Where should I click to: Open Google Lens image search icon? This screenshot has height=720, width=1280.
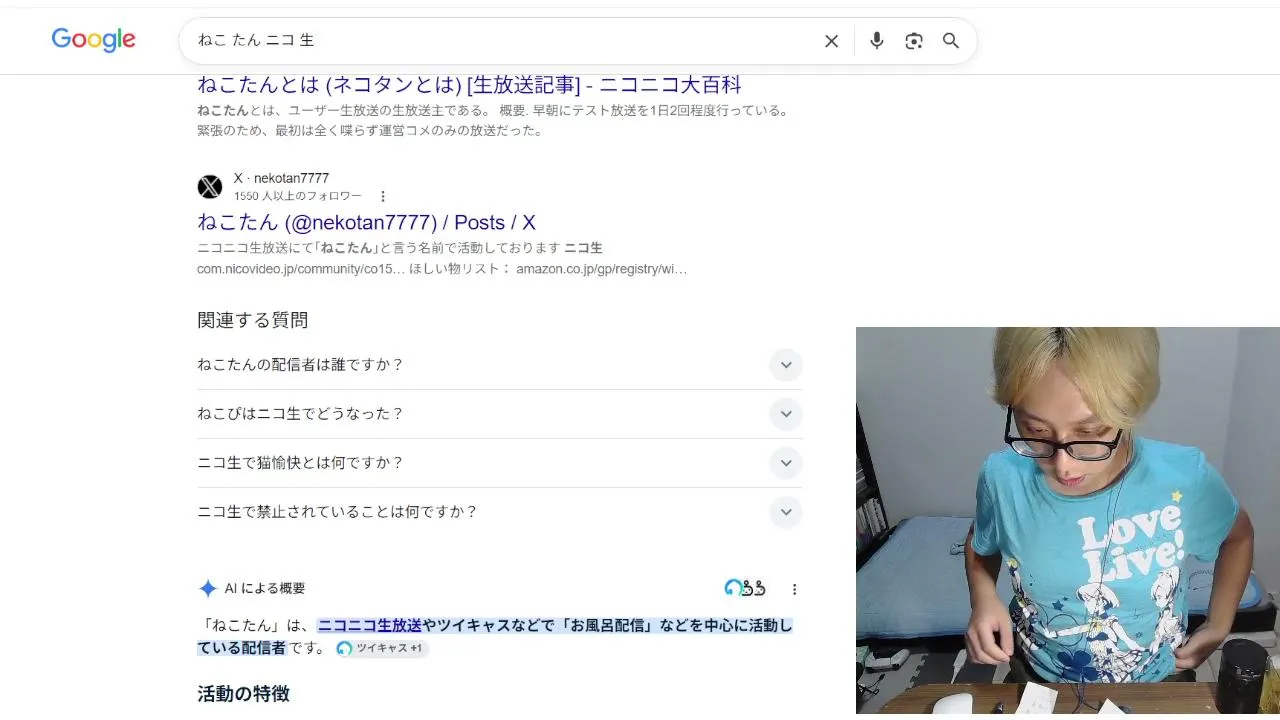914,41
